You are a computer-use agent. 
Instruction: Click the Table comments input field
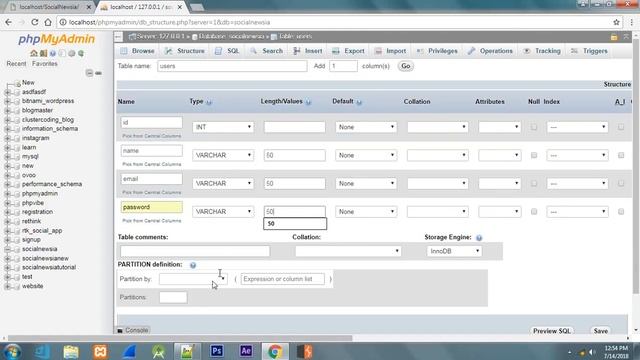pos(195,251)
